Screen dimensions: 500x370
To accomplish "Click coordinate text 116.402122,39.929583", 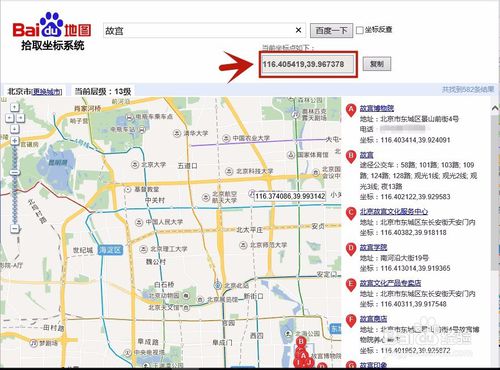I will [x=415, y=197].
